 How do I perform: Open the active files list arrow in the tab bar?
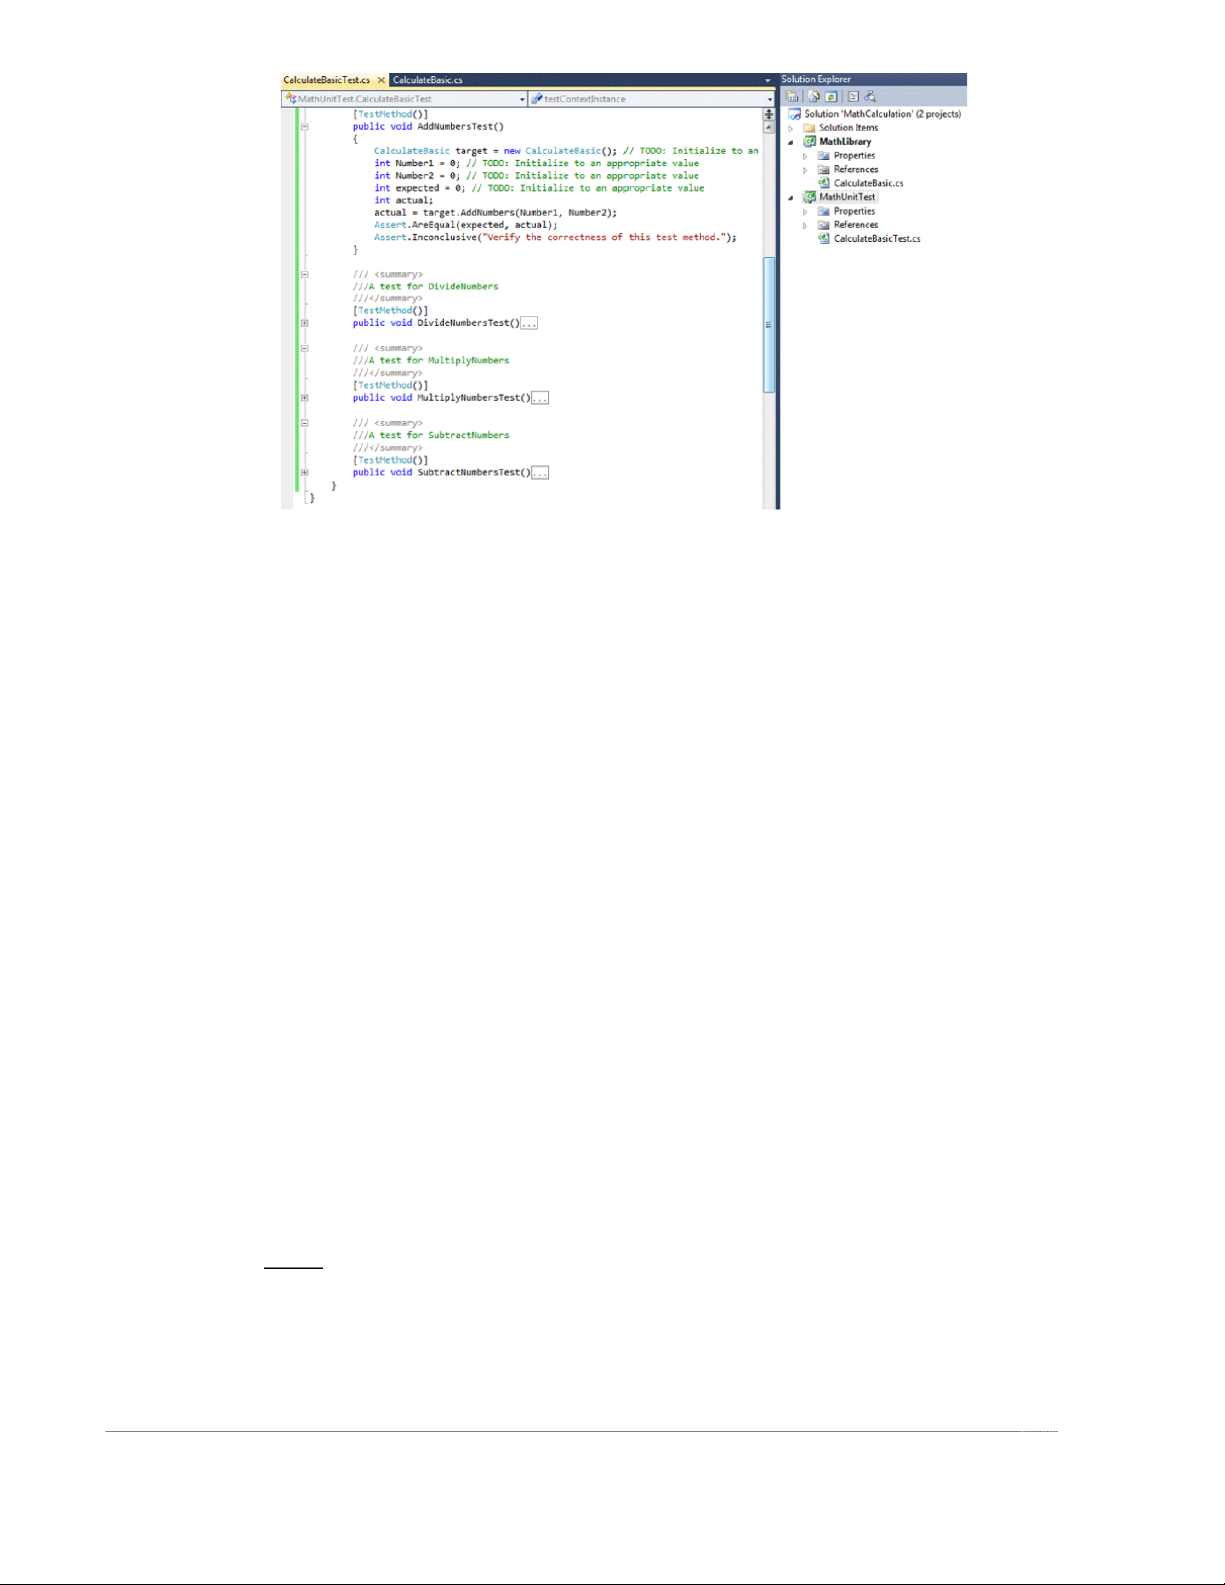click(768, 80)
